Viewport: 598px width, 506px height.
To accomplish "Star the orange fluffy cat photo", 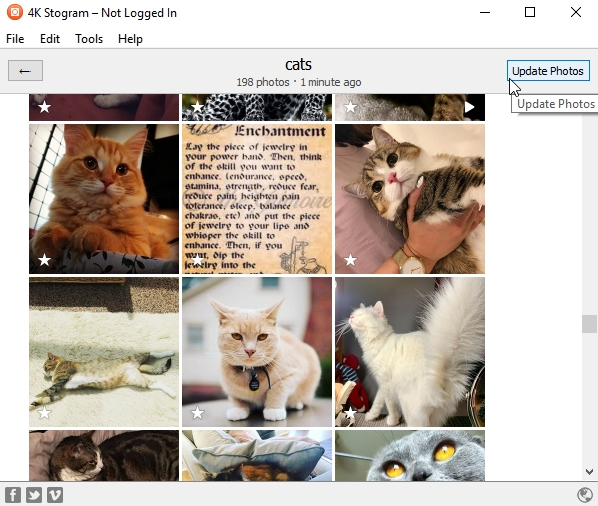I will [x=45, y=260].
